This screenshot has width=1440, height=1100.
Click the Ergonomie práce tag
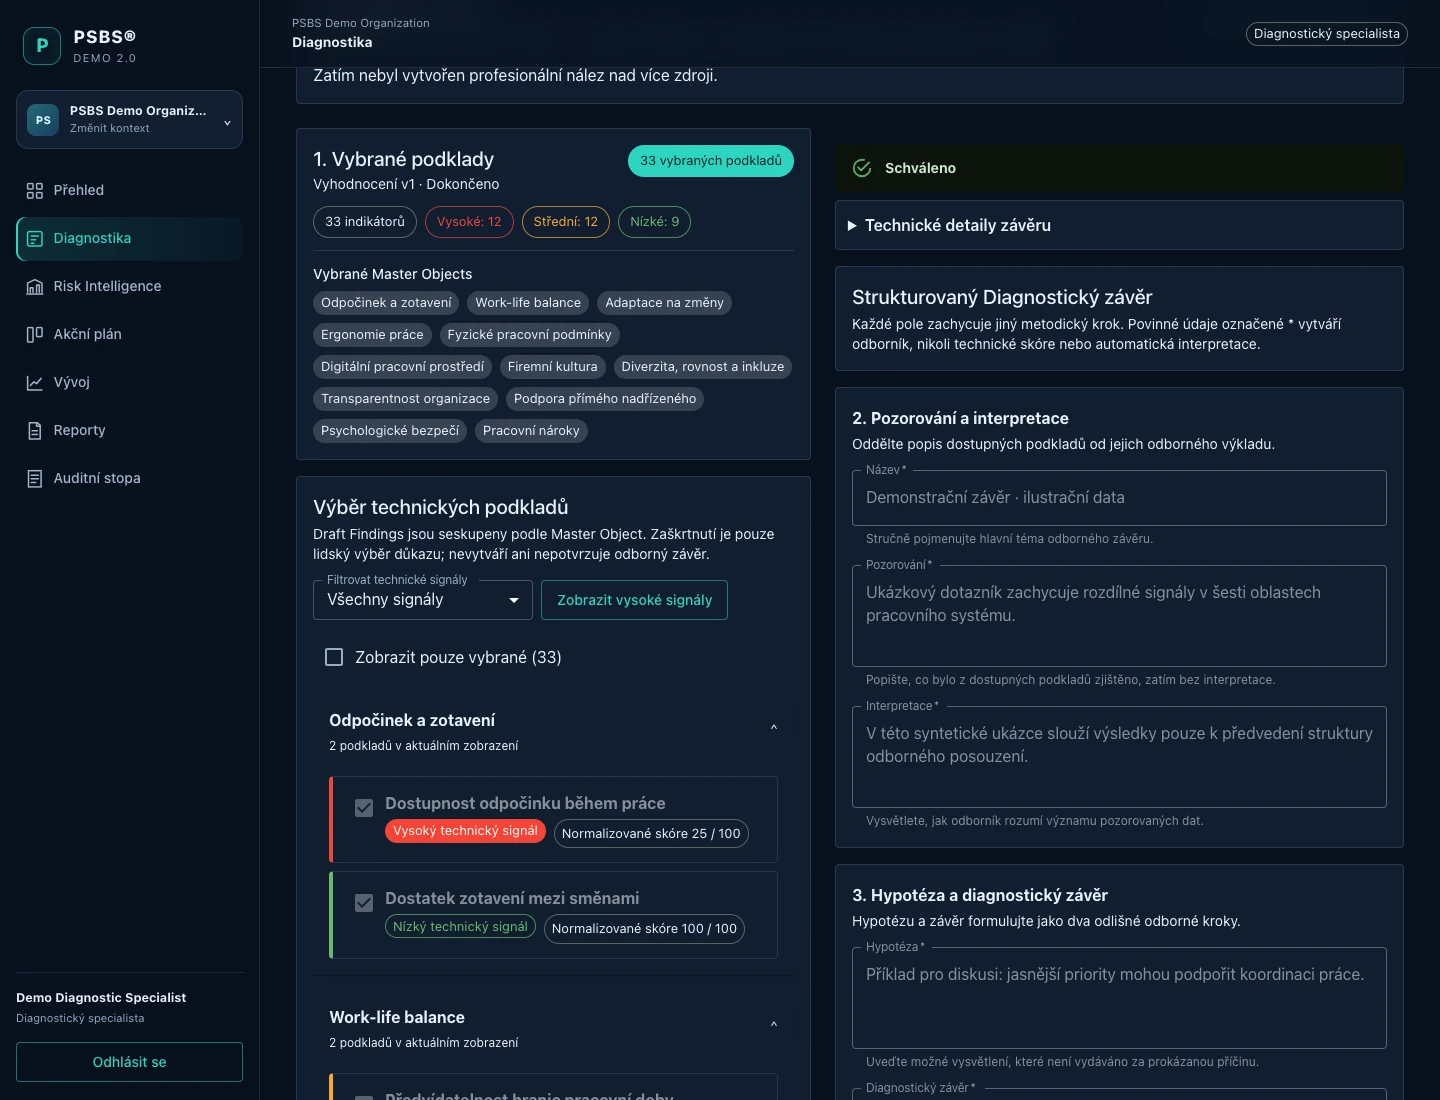coord(372,335)
